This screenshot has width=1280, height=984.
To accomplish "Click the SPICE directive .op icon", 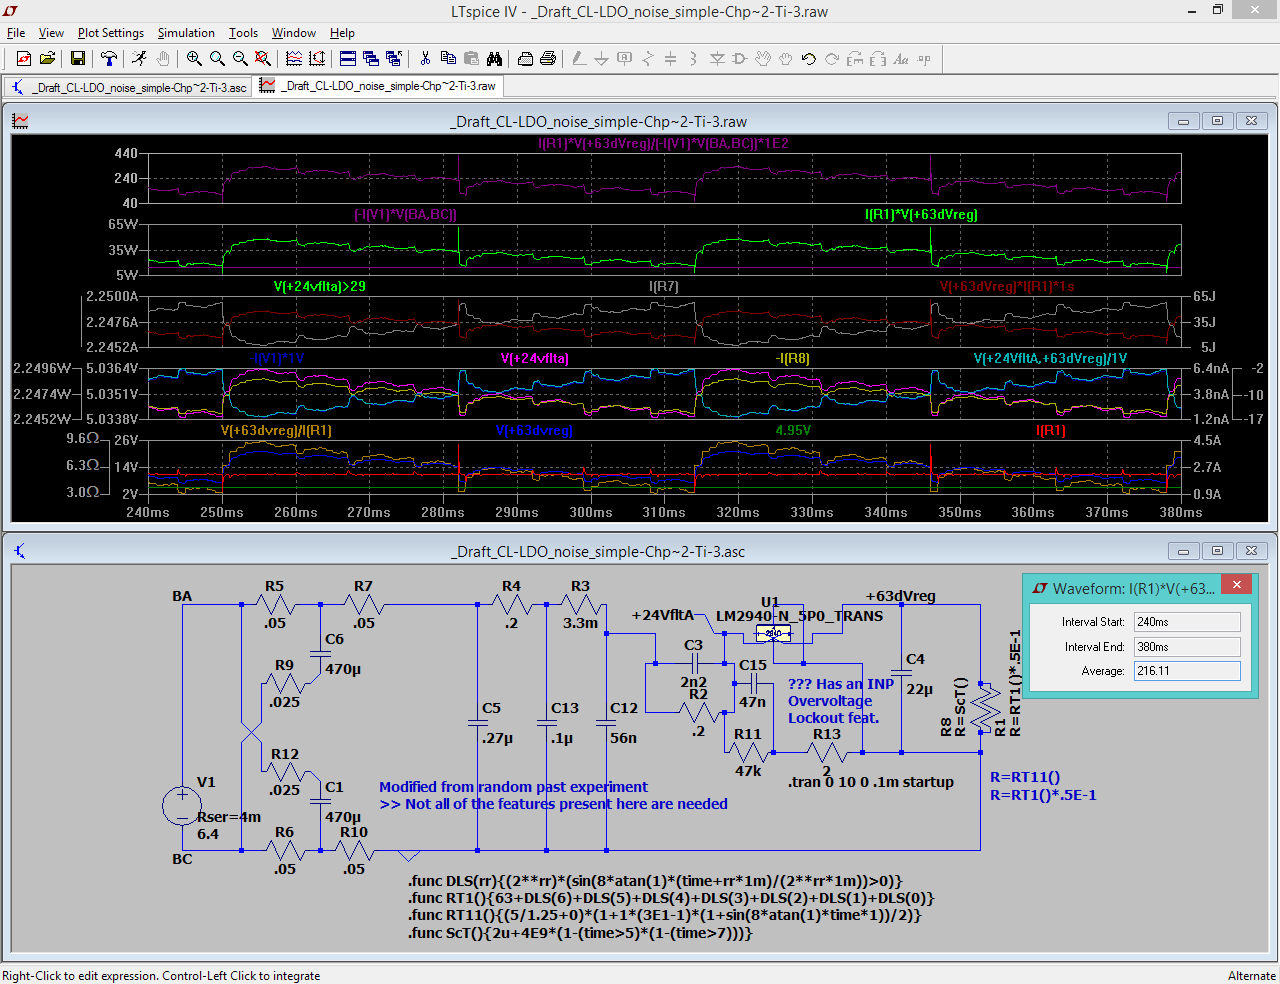I will [924, 59].
